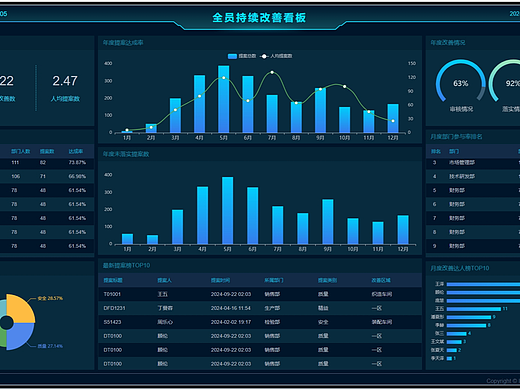Click the 检验部 department cell
Image resolution: width=520 pixels, height=390 pixels.
pyautogui.click(x=272, y=322)
